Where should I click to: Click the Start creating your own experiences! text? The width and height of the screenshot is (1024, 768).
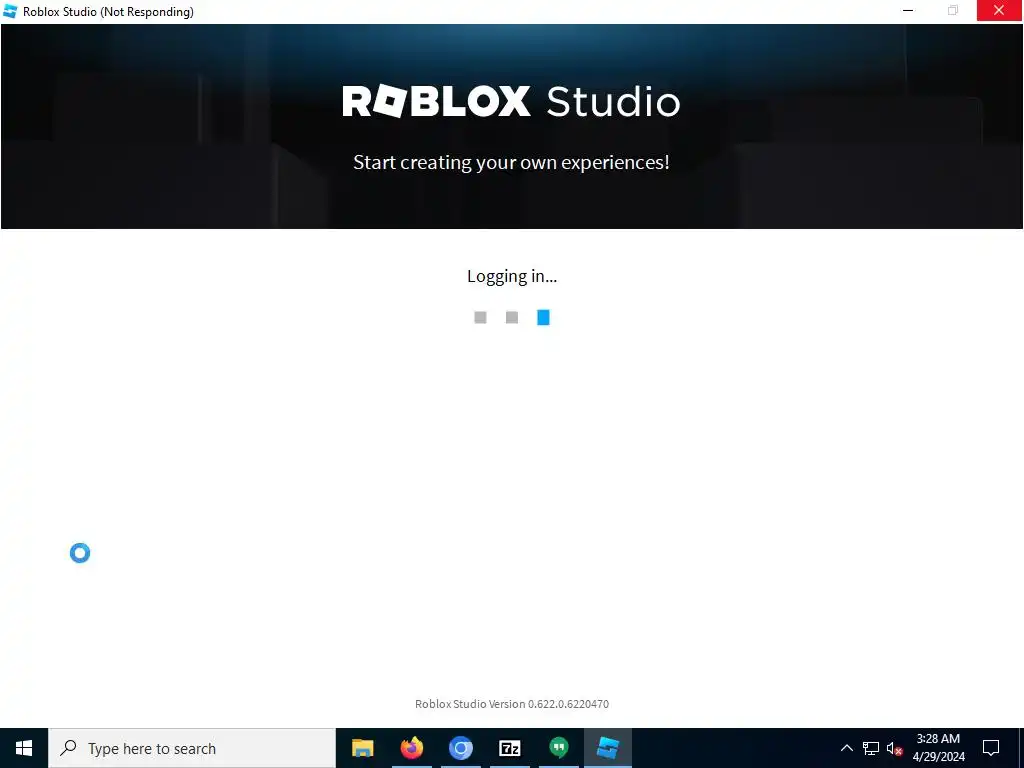click(511, 162)
